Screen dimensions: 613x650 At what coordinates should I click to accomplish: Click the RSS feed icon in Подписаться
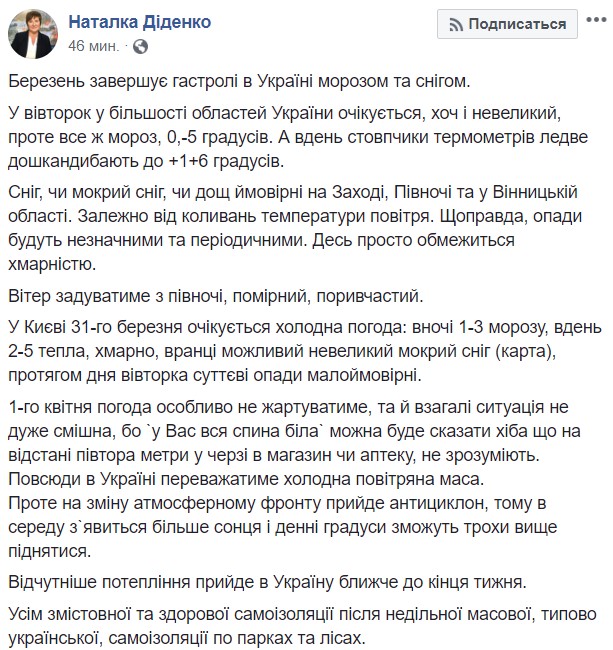456,25
